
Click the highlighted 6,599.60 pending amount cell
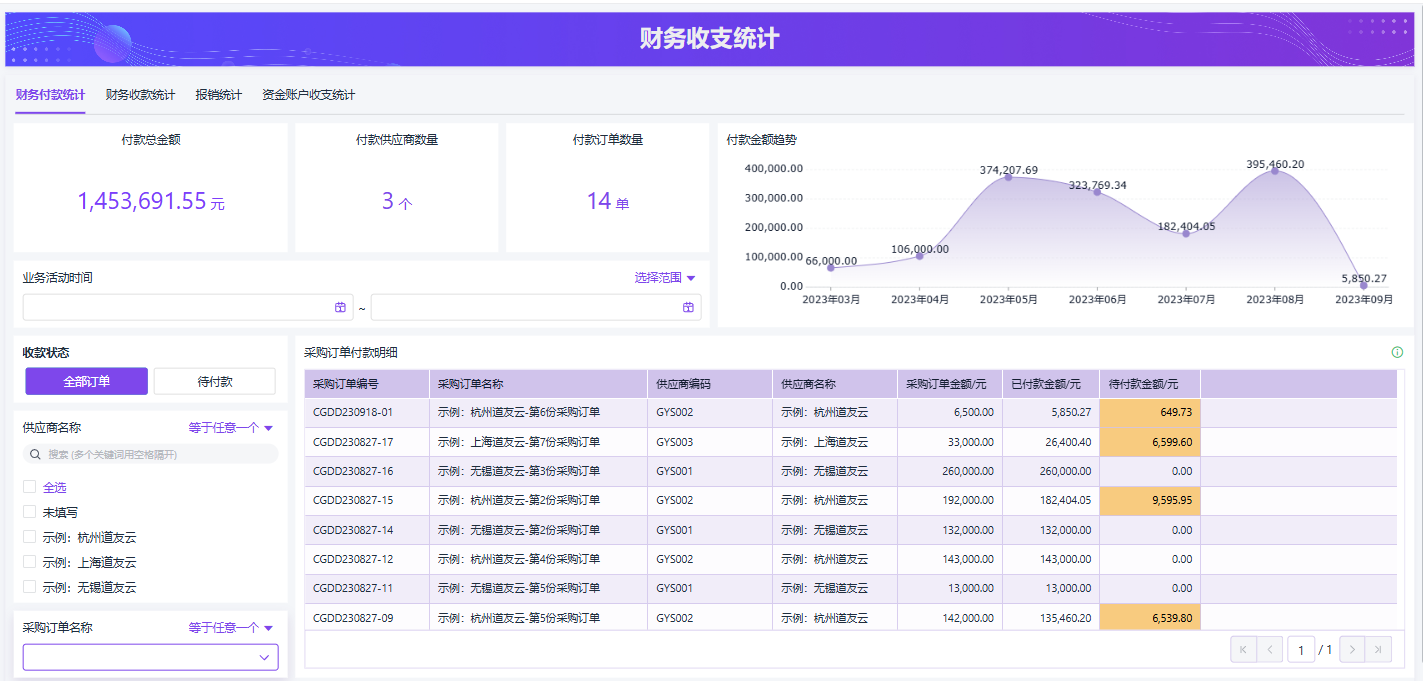coord(1150,442)
